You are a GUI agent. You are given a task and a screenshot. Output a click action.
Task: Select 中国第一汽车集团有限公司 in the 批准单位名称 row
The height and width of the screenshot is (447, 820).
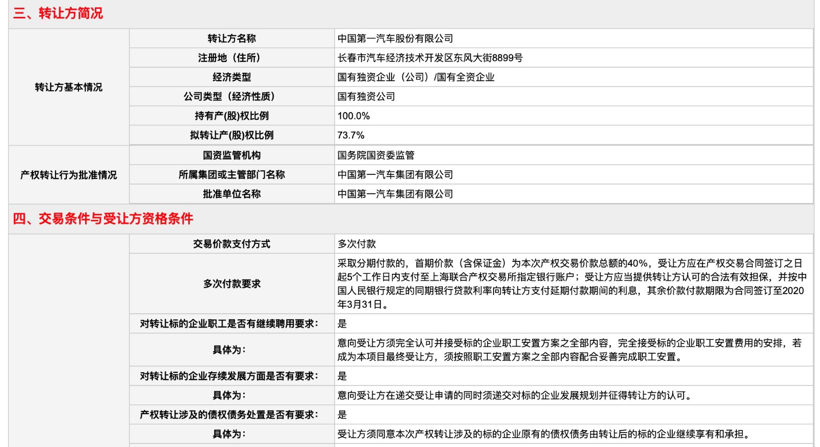tap(395, 194)
